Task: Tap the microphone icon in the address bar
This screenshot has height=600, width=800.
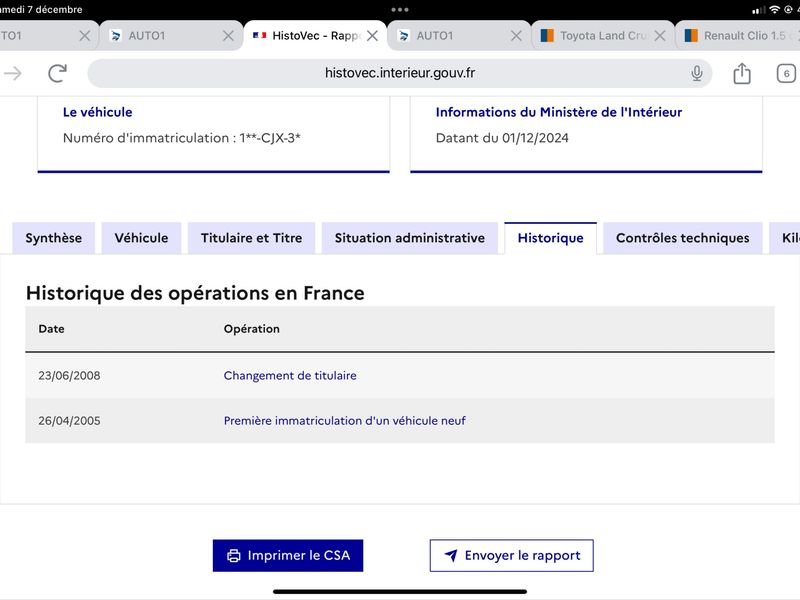Action: pos(696,73)
